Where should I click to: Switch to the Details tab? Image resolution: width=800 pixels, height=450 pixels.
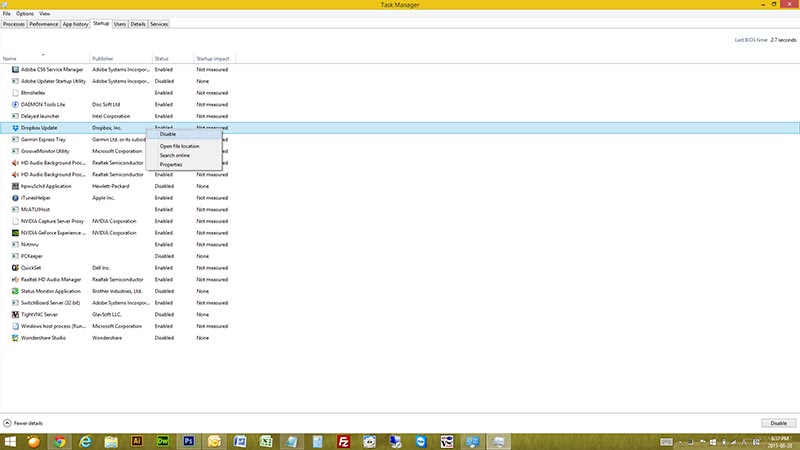pos(138,24)
